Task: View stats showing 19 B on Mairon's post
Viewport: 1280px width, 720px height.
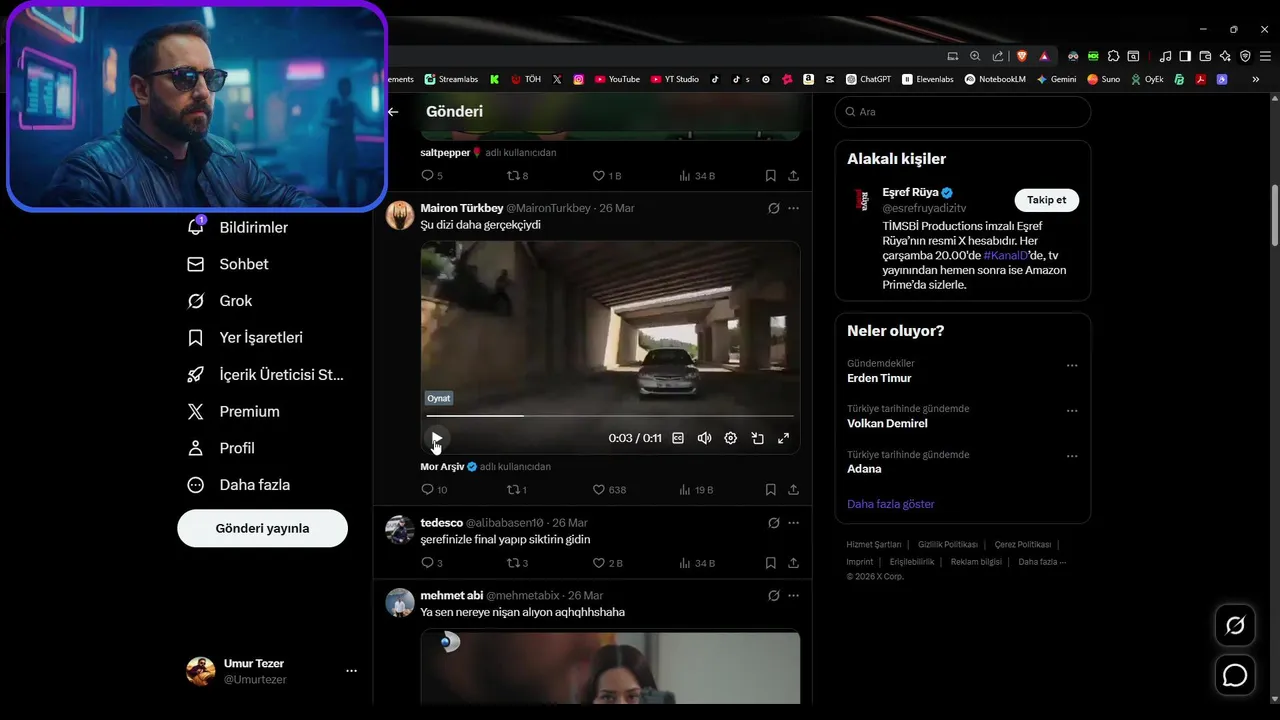Action: [696, 490]
